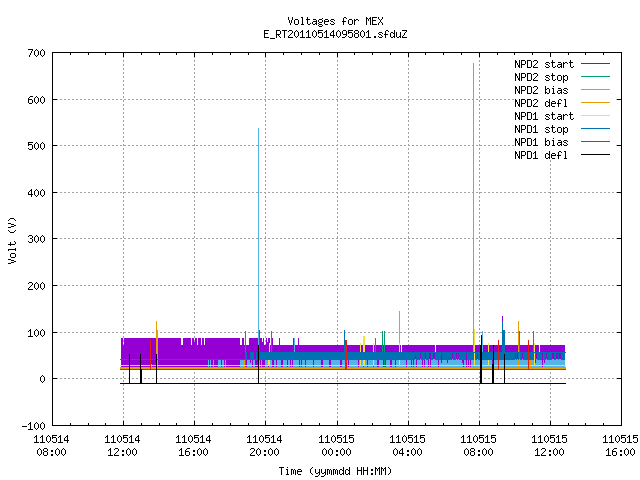Click the purple NPD2 start legend line
Screen dimensions: 640x480
pyautogui.click(x=595, y=64)
